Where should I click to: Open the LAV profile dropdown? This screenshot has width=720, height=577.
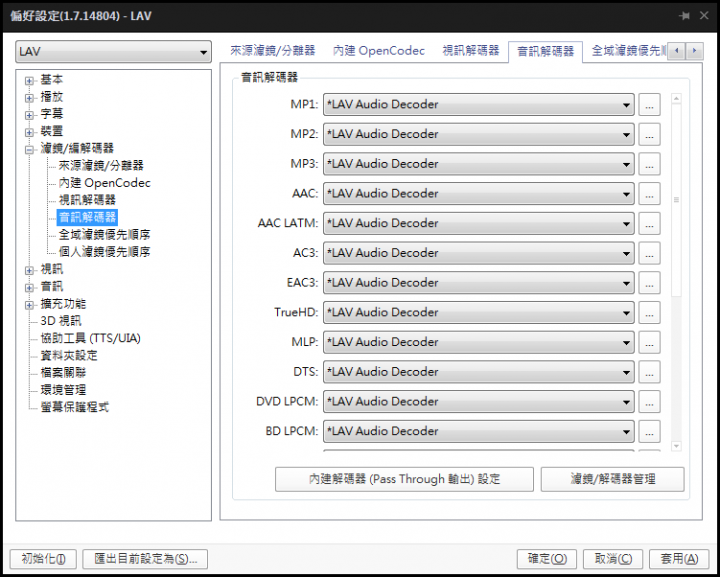(113, 51)
